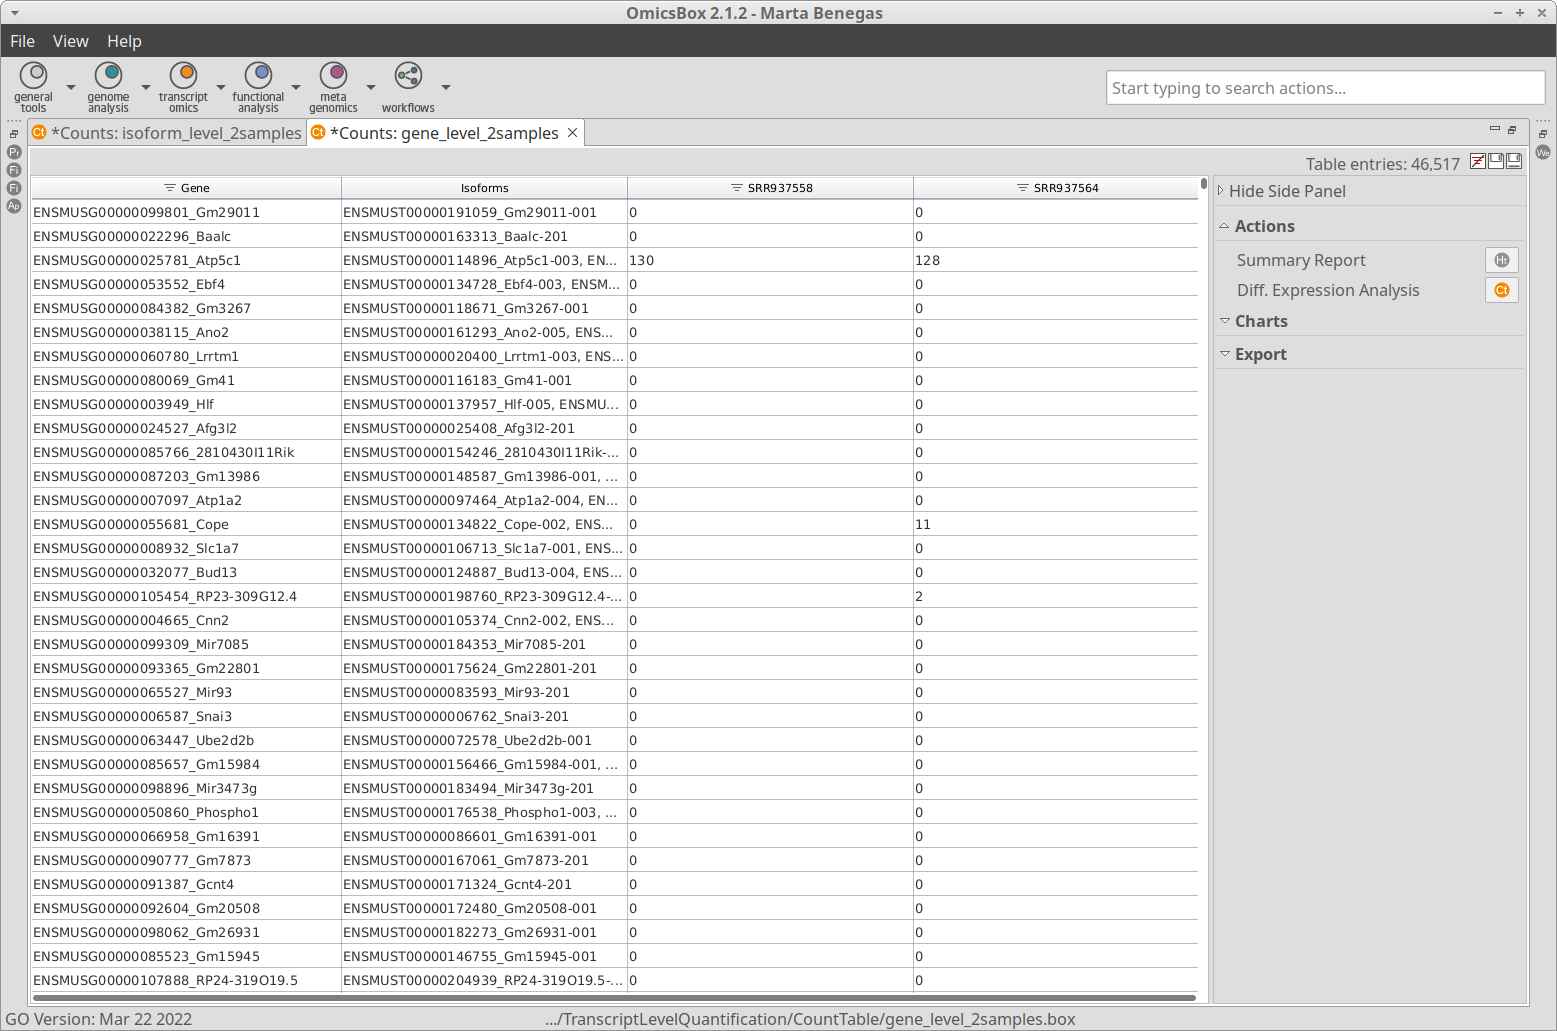1557x1031 pixels.
Task: Open the File menu
Action: (x=22, y=41)
